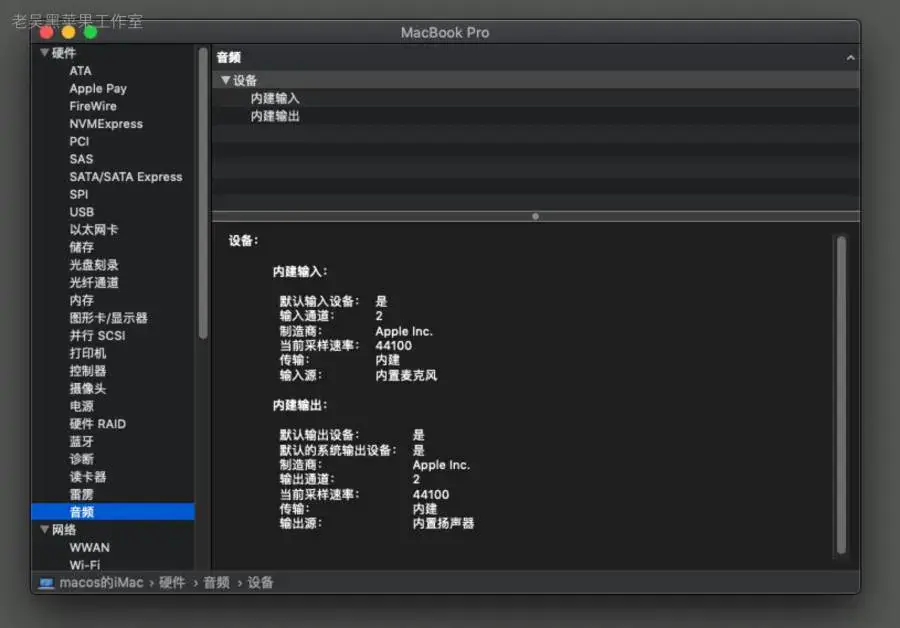This screenshot has width=900, height=628.
Task: Click the 默认的系统输出设备 label
Action: 338,450
